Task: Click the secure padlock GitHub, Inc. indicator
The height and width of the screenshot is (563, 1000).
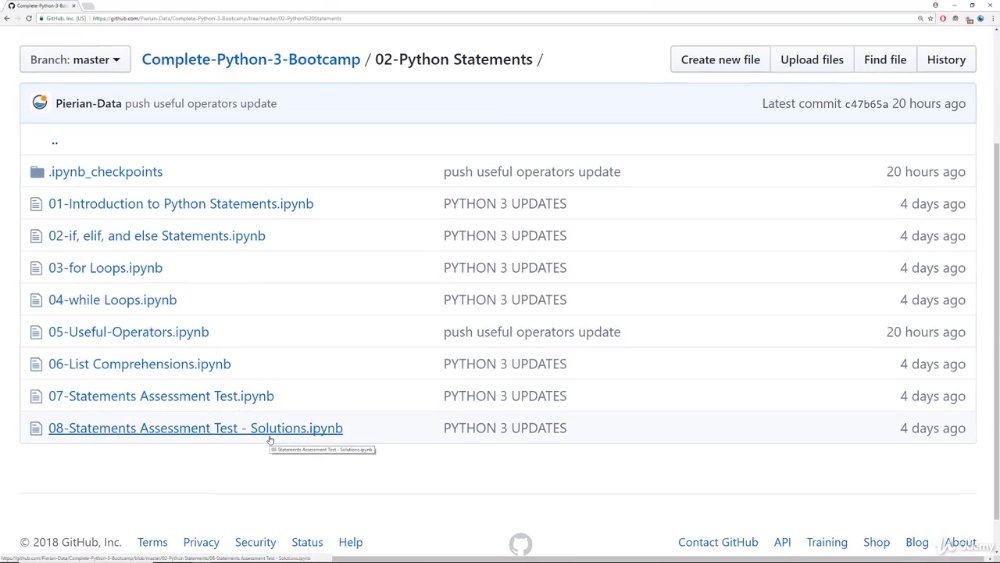Action: 62,18
